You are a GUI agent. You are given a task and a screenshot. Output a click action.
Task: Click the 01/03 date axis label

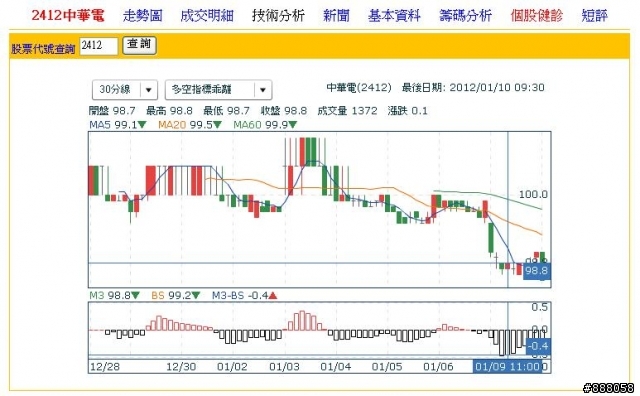[284, 367]
